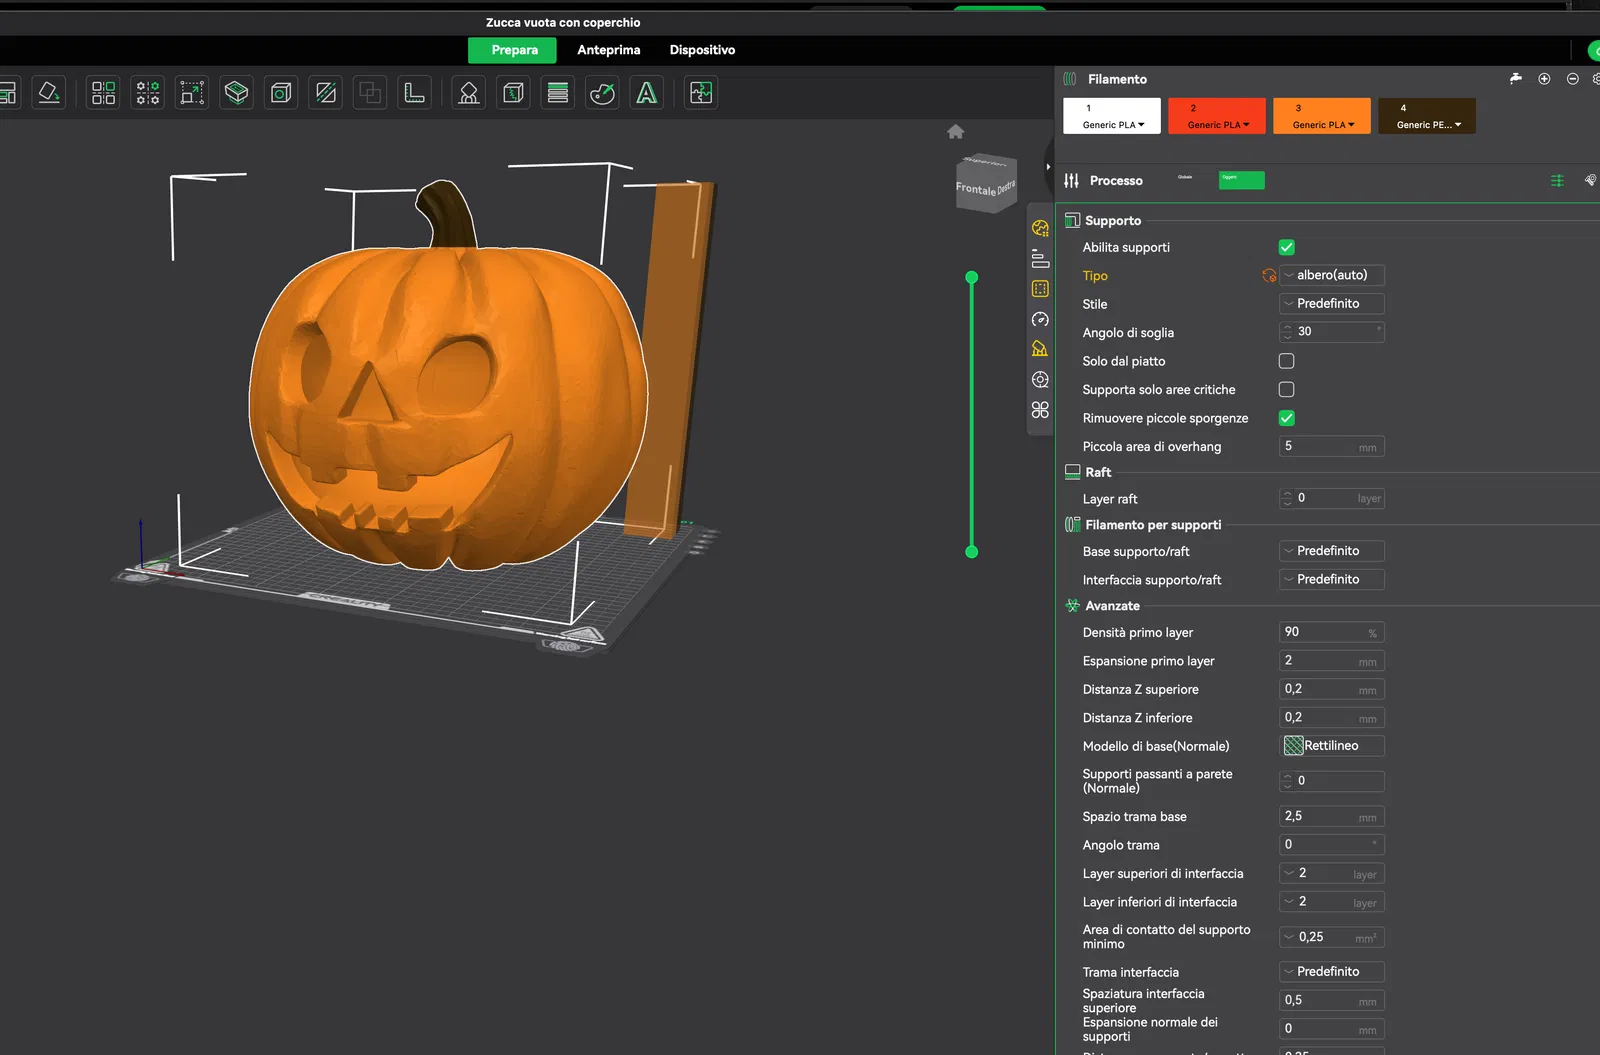
Task: Switch to the Anteprima tab
Action: pos(608,50)
